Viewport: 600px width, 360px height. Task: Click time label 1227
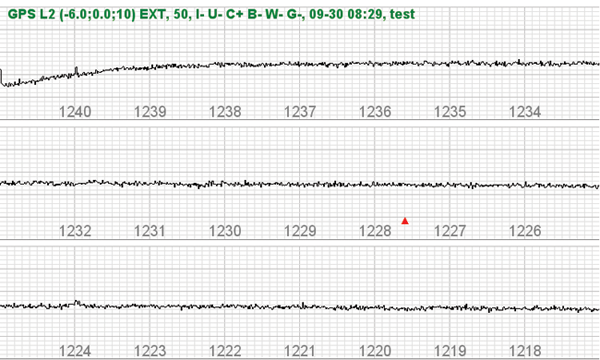[450, 231]
